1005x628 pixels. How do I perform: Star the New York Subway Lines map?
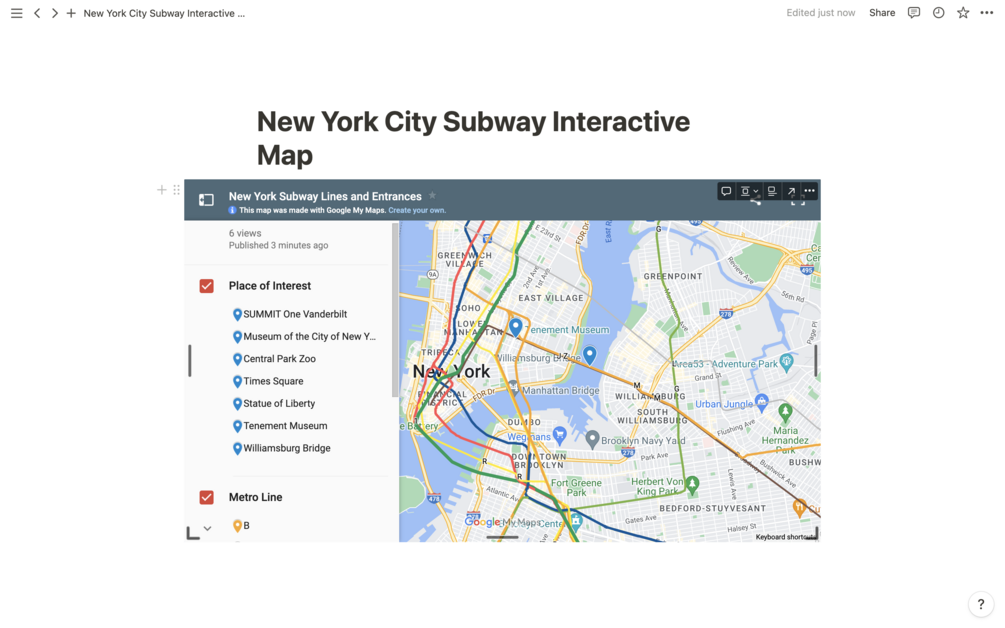[432, 195]
